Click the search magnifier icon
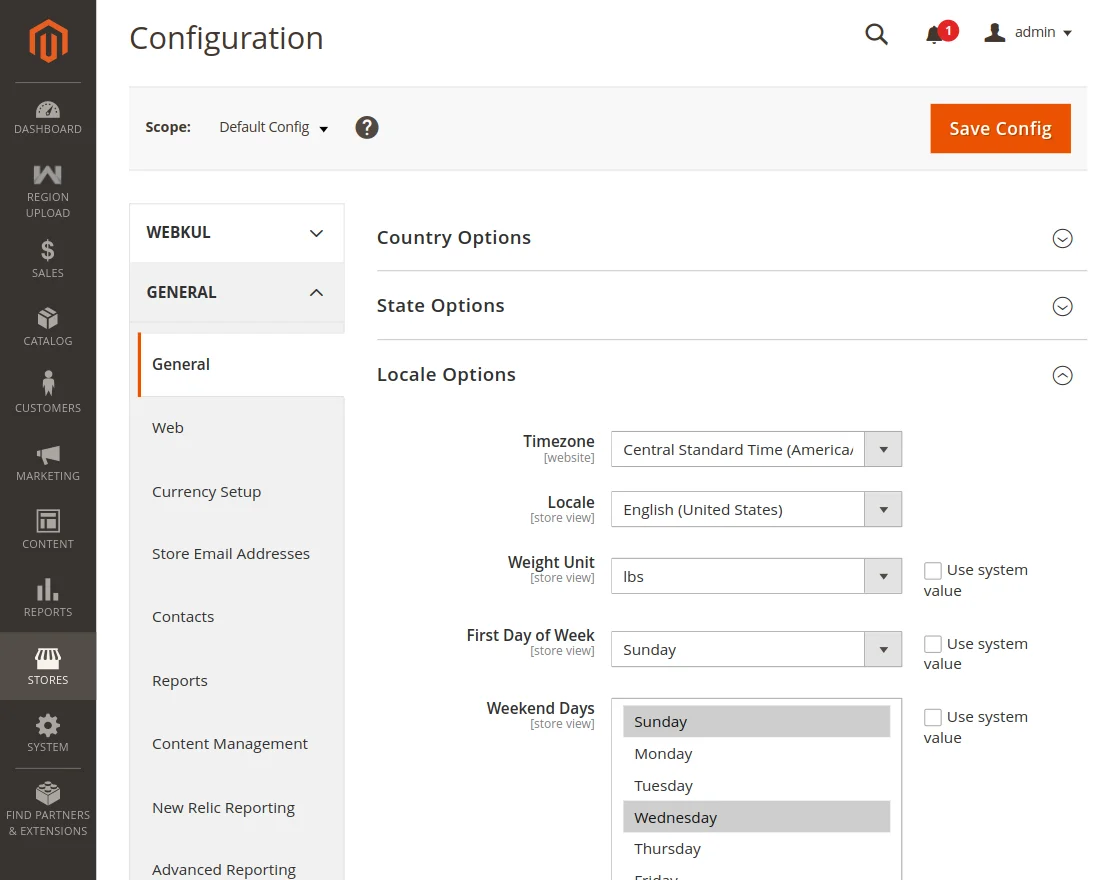The width and height of the screenshot is (1120, 880). [x=876, y=34]
